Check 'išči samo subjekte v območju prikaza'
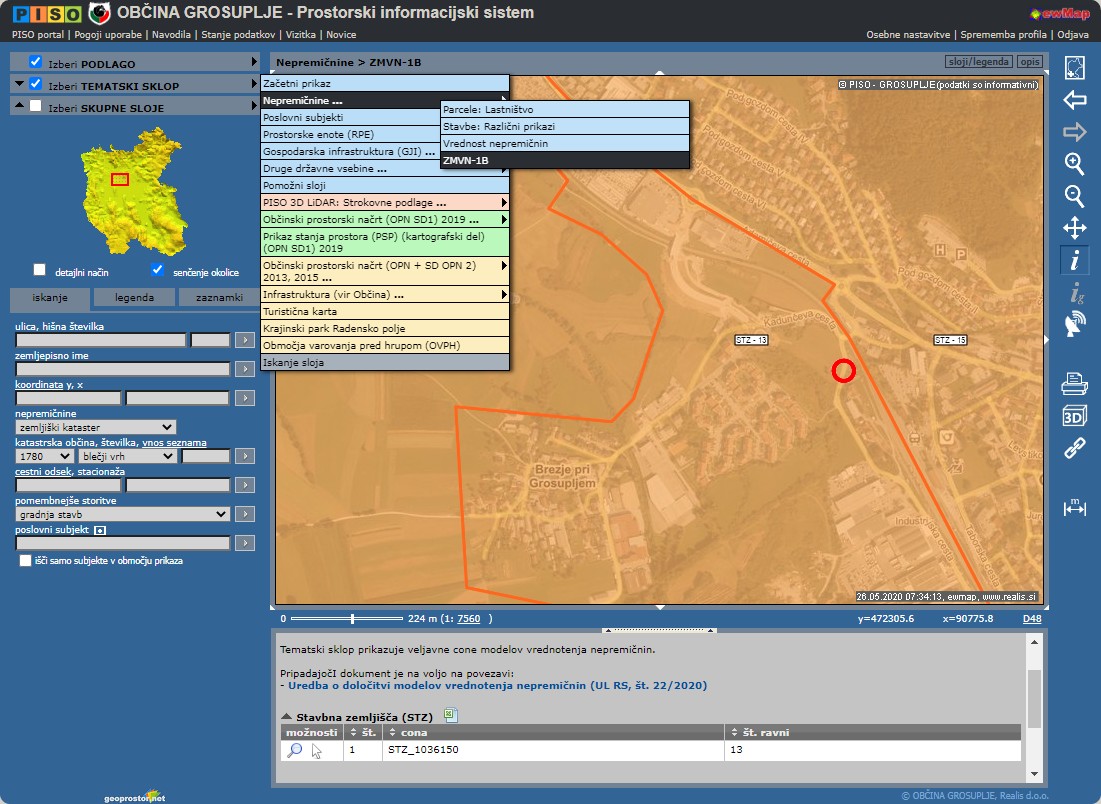 pyautogui.click(x=26, y=561)
